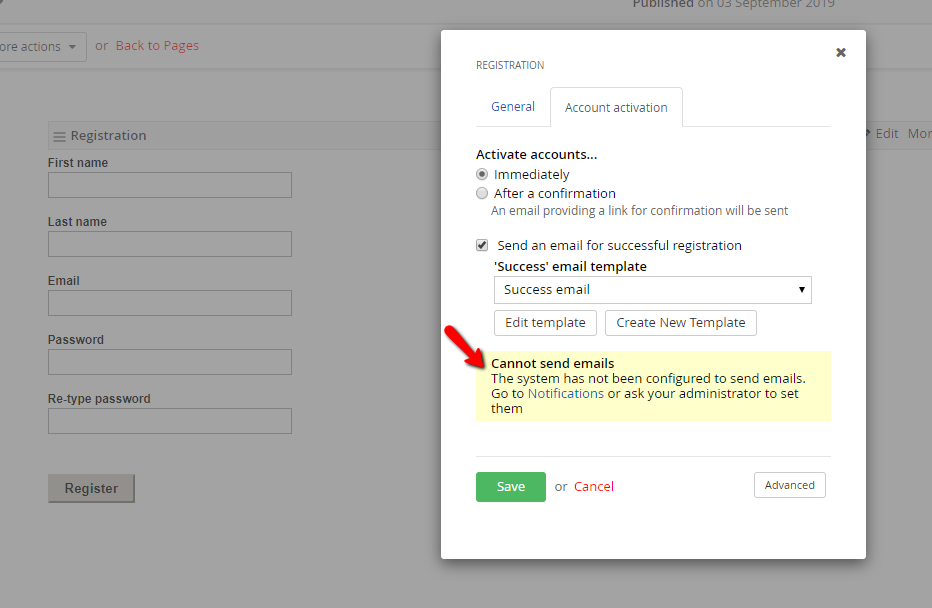Click the 'REGISTRATION' dialog title

pyautogui.click(x=510, y=65)
